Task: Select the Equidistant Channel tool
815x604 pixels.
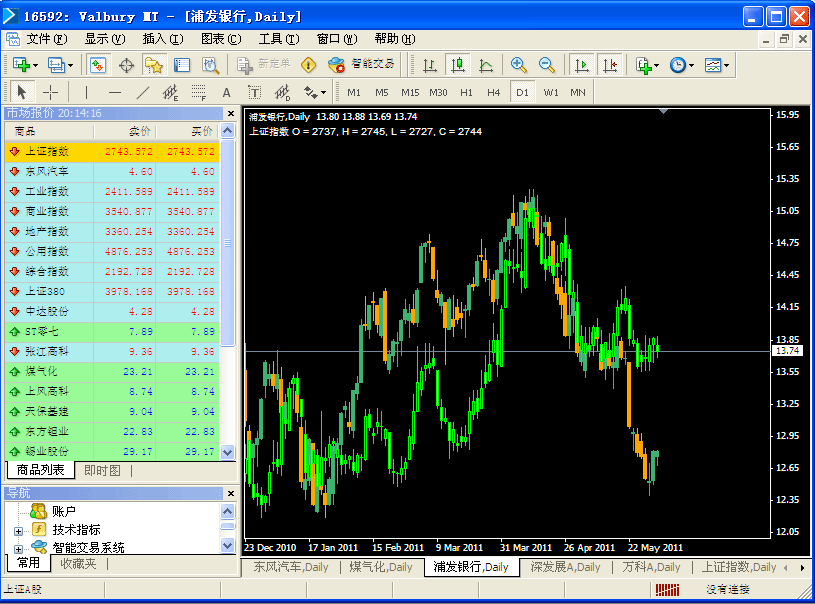Action: [x=170, y=93]
